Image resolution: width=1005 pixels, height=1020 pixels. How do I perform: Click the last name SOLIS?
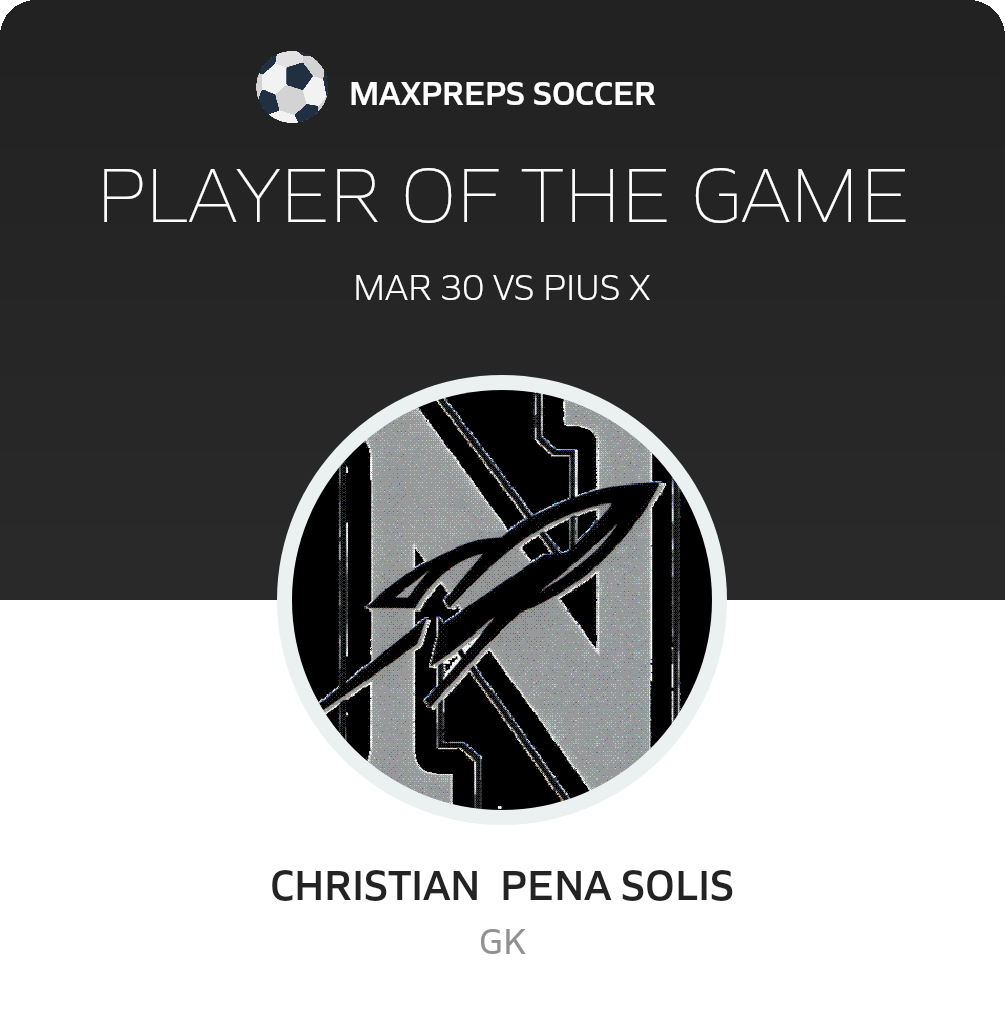pyautogui.click(x=677, y=886)
